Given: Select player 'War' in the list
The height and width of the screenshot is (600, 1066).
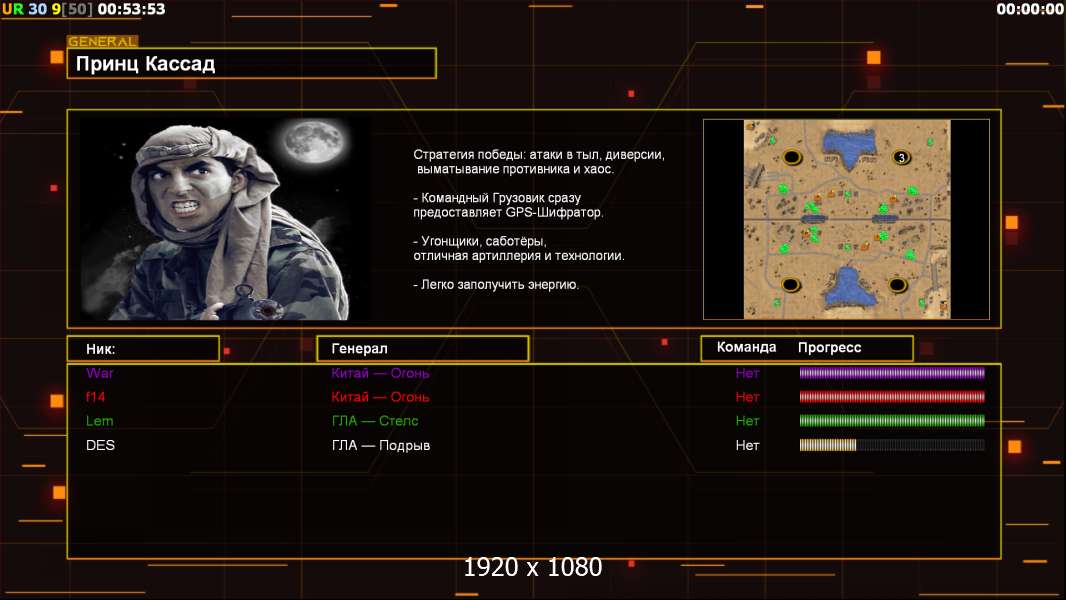Looking at the screenshot, I should (x=101, y=373).
